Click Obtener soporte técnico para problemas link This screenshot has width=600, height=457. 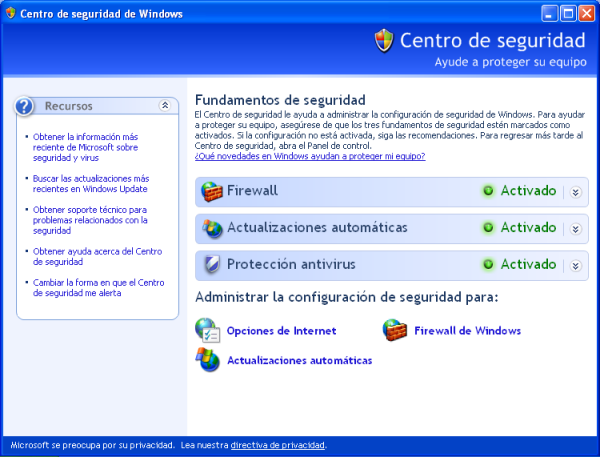[x=84, y=220]
